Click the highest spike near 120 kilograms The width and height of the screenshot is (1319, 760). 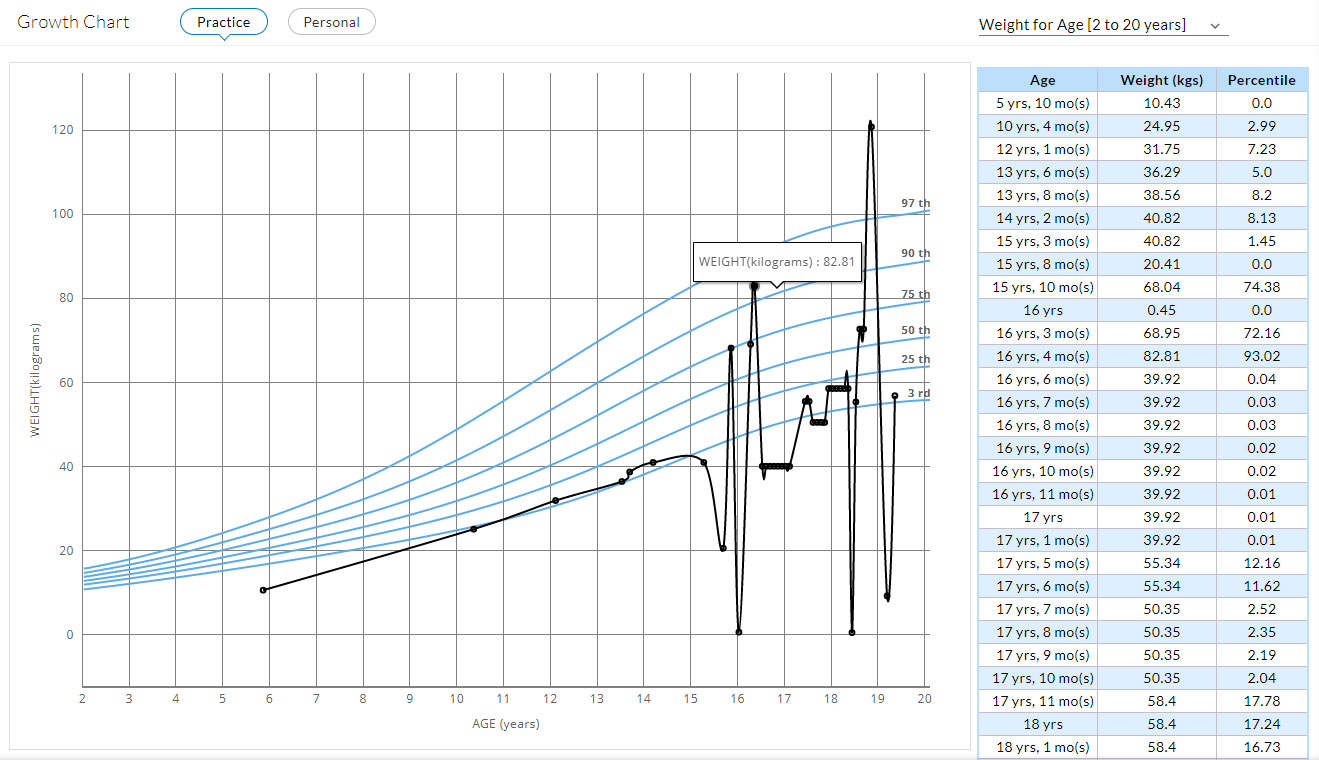pos(869,124)
